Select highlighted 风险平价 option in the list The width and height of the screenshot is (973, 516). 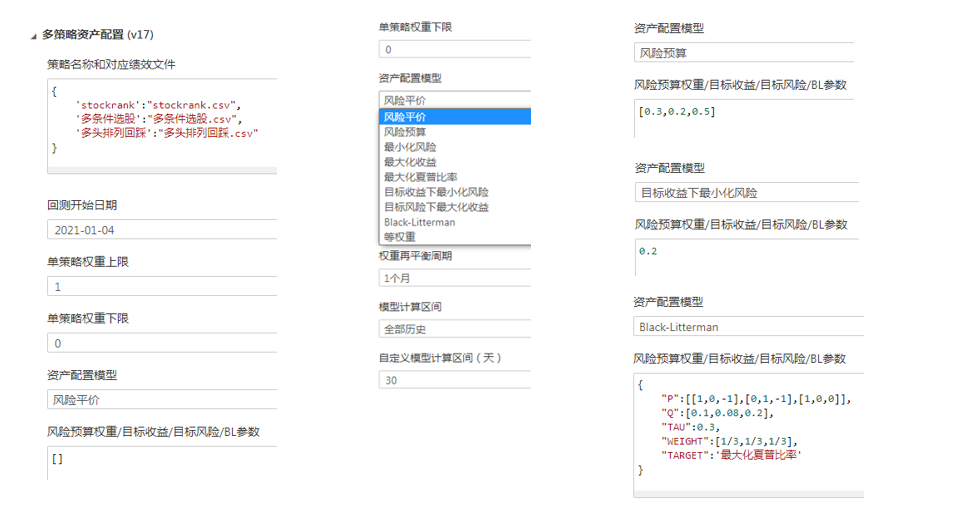tap(455, 117)
